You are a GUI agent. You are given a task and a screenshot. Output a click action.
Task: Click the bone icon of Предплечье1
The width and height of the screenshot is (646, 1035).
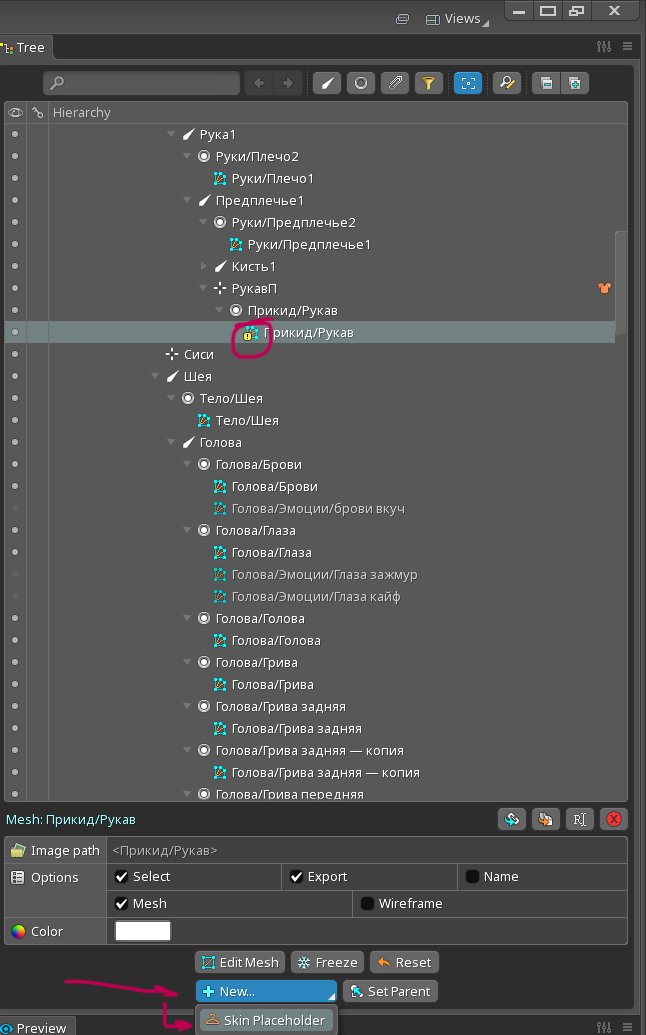[x=205, y=200]
